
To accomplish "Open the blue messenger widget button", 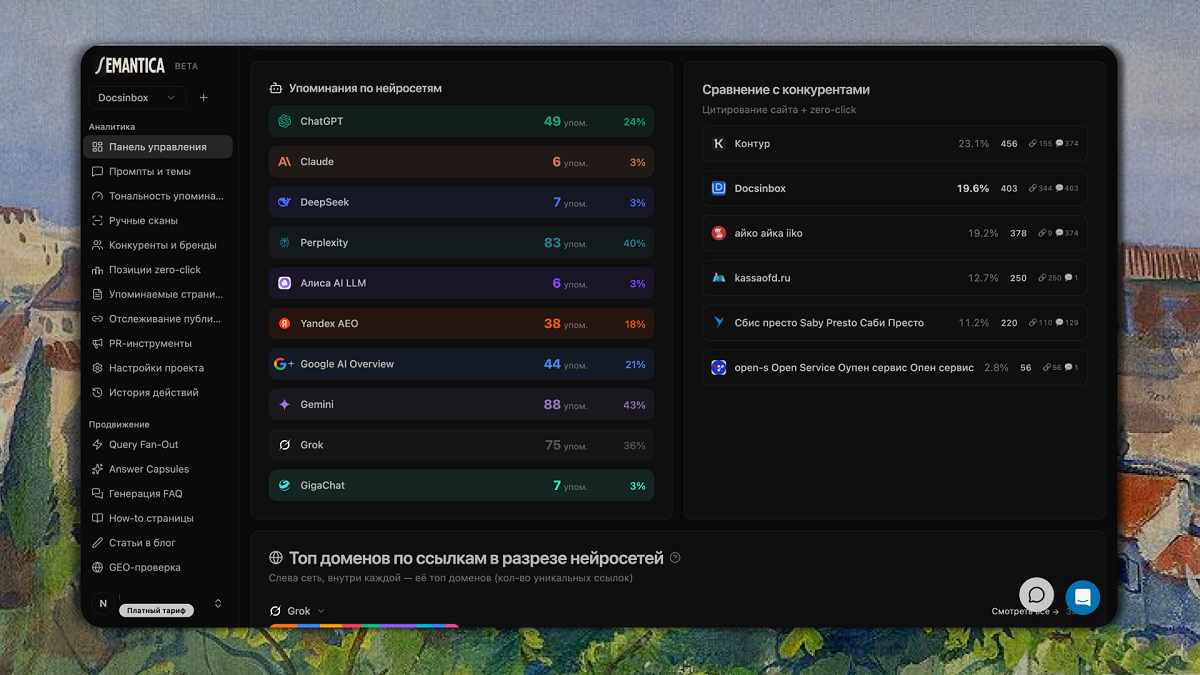I will tap(1083, 598).
